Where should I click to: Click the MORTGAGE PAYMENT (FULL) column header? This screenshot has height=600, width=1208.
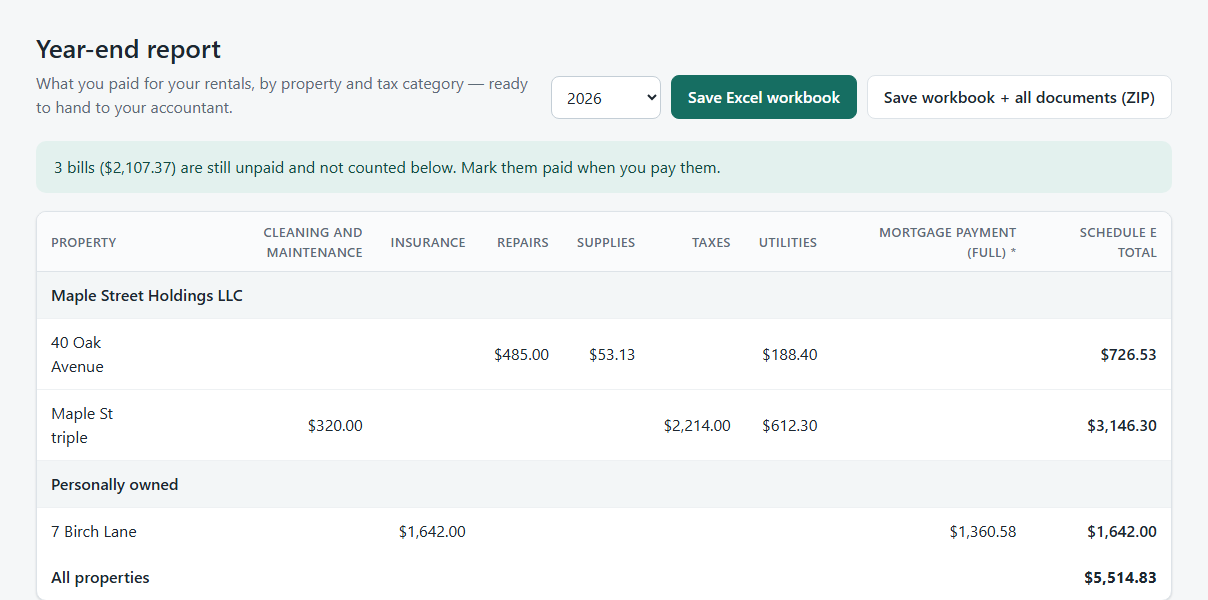click(948, 242)
